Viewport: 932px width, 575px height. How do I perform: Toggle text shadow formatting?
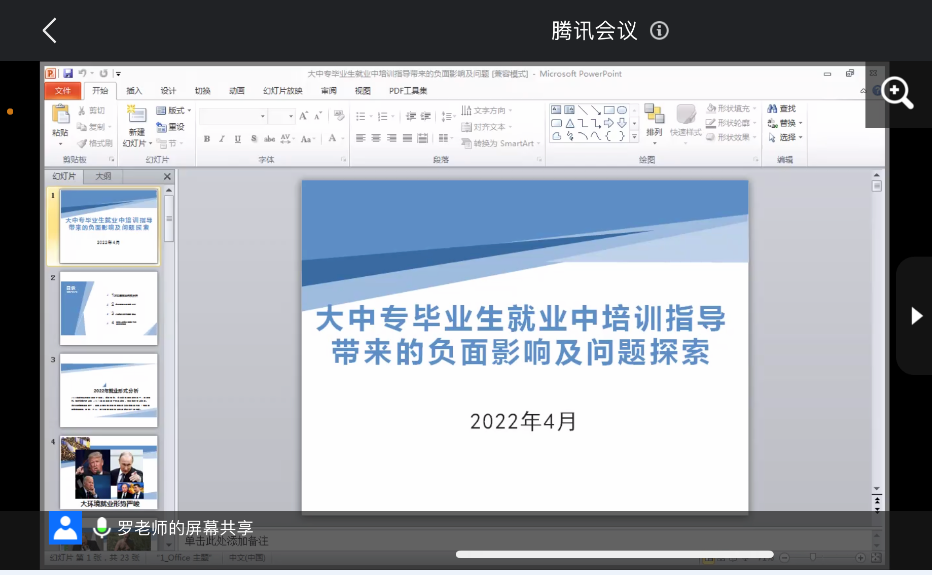pyautogui.click(x=254, y=139)
